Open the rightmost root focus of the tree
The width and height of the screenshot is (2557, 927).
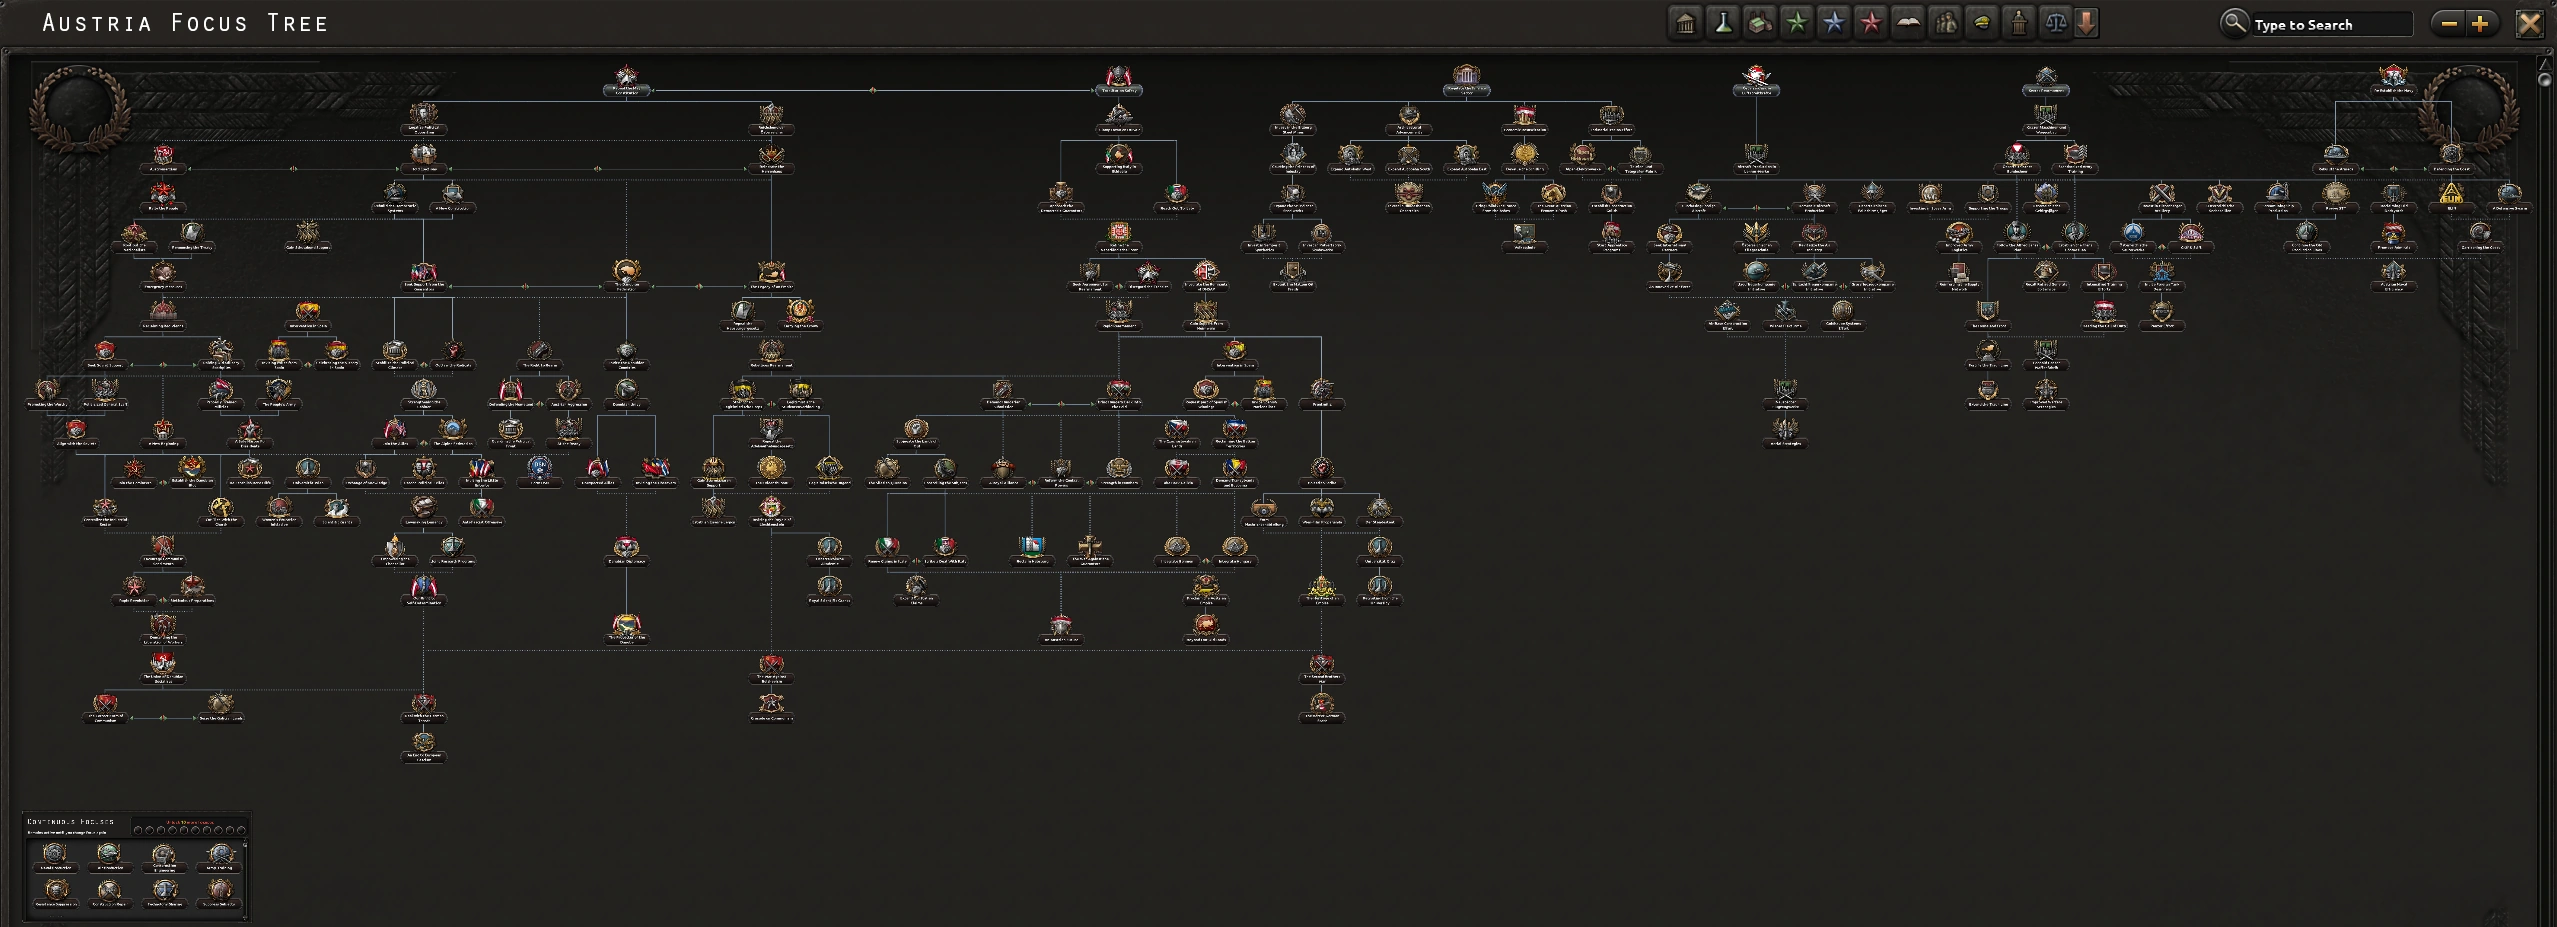click(2393, 79)
